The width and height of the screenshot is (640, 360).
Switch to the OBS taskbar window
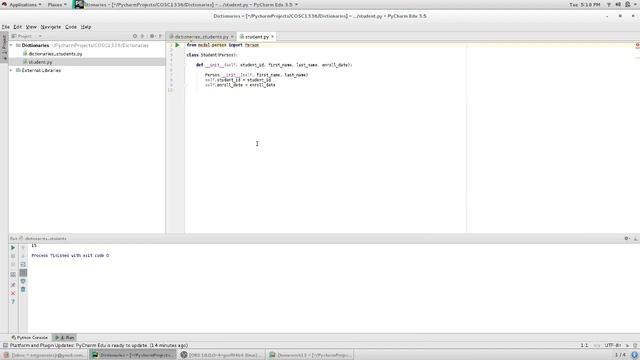[222, 355]
